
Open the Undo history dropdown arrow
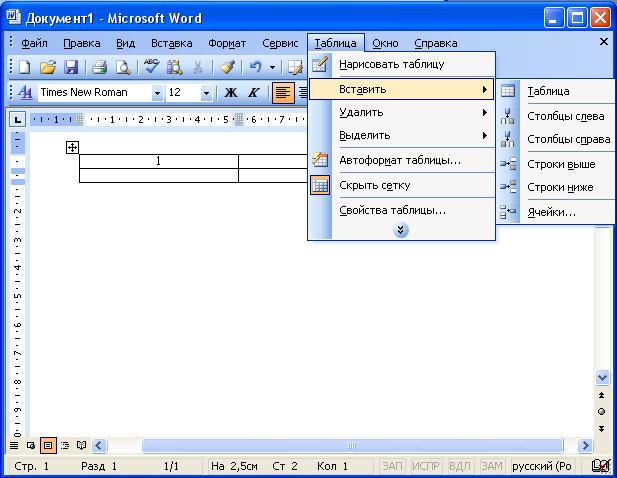coord(272,67)
